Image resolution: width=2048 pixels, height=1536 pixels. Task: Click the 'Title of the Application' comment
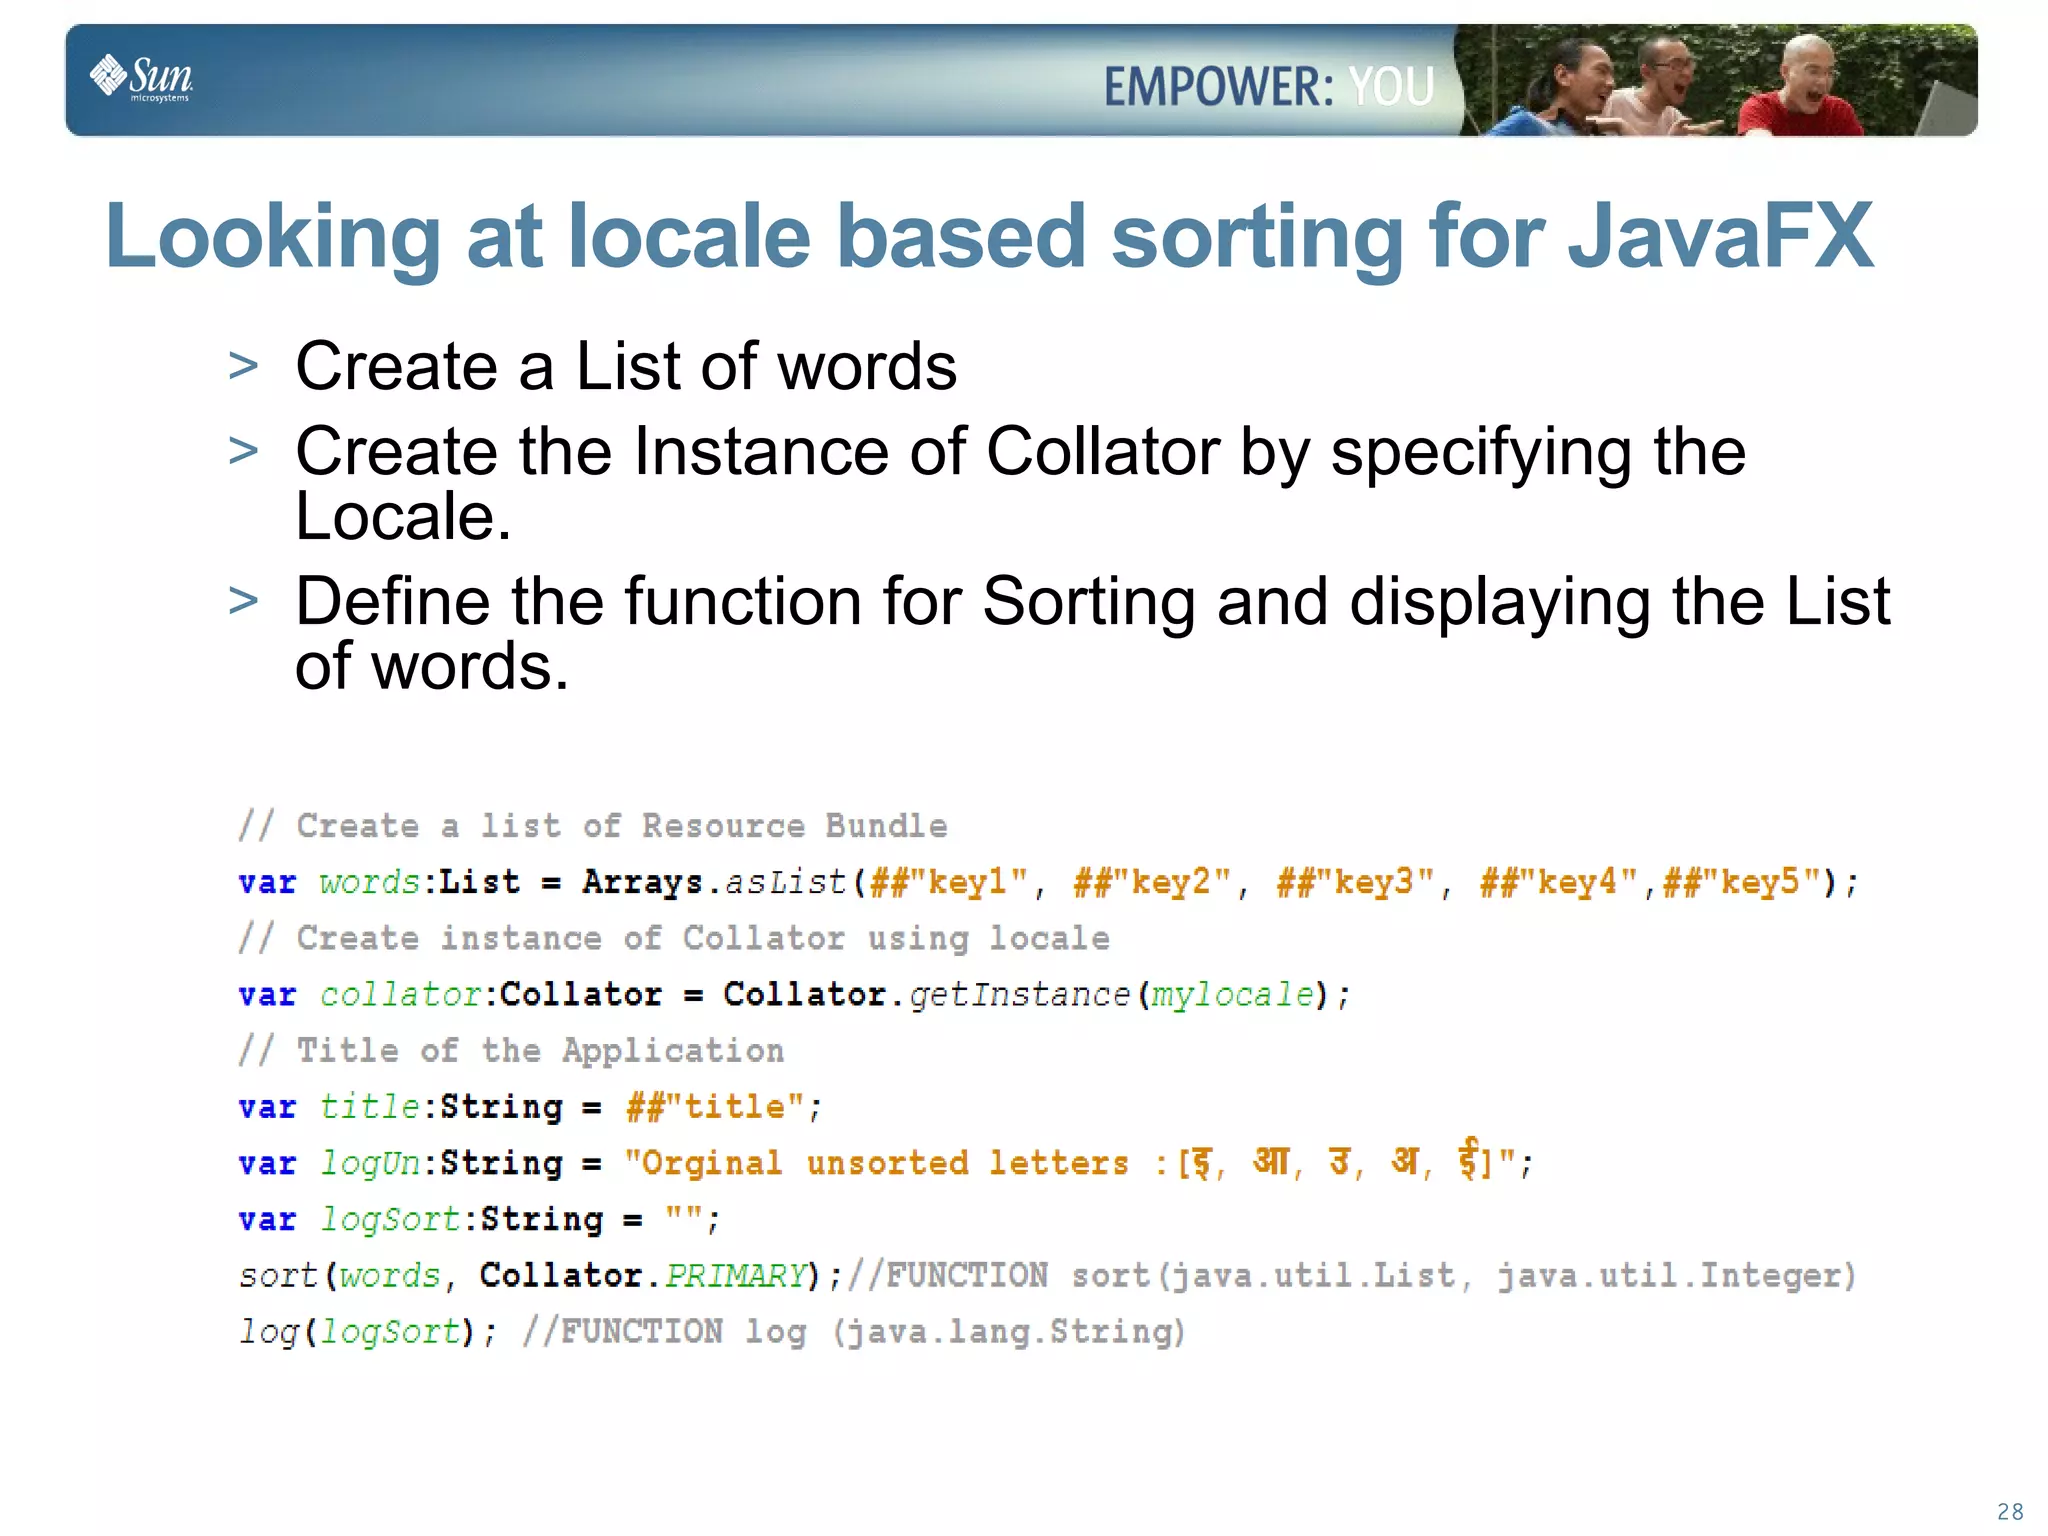point(511,1051)
